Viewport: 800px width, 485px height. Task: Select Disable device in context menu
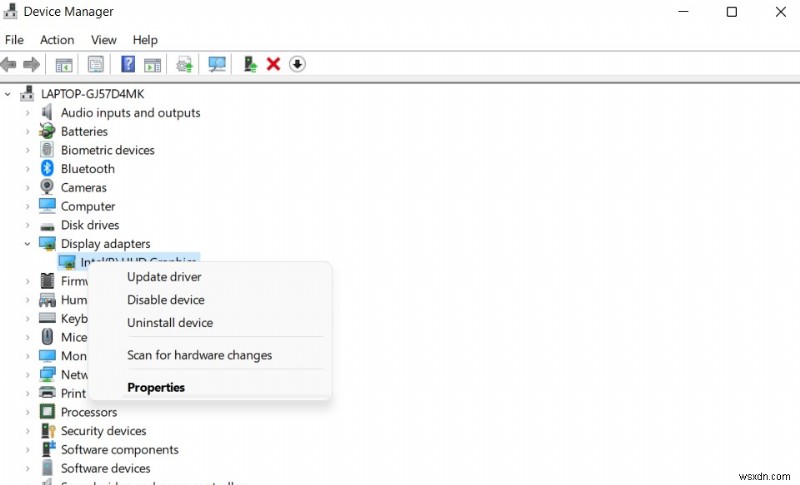click(165, 300)
